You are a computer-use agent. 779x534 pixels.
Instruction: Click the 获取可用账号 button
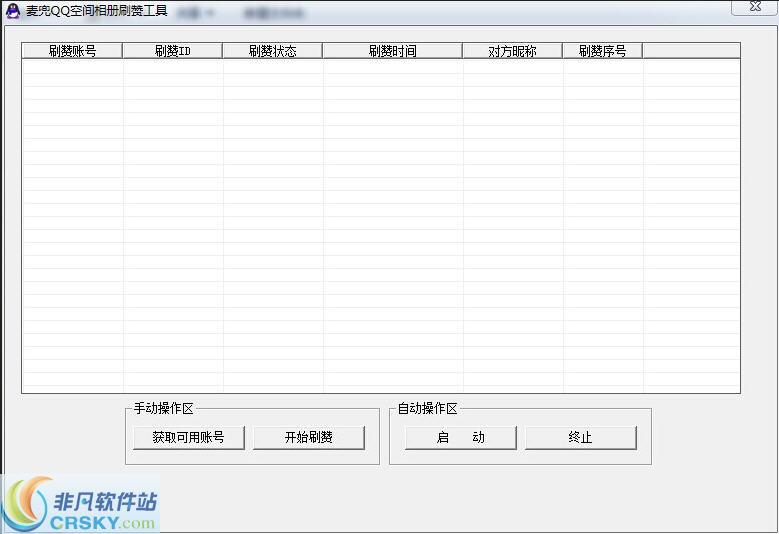coord(189,438)
